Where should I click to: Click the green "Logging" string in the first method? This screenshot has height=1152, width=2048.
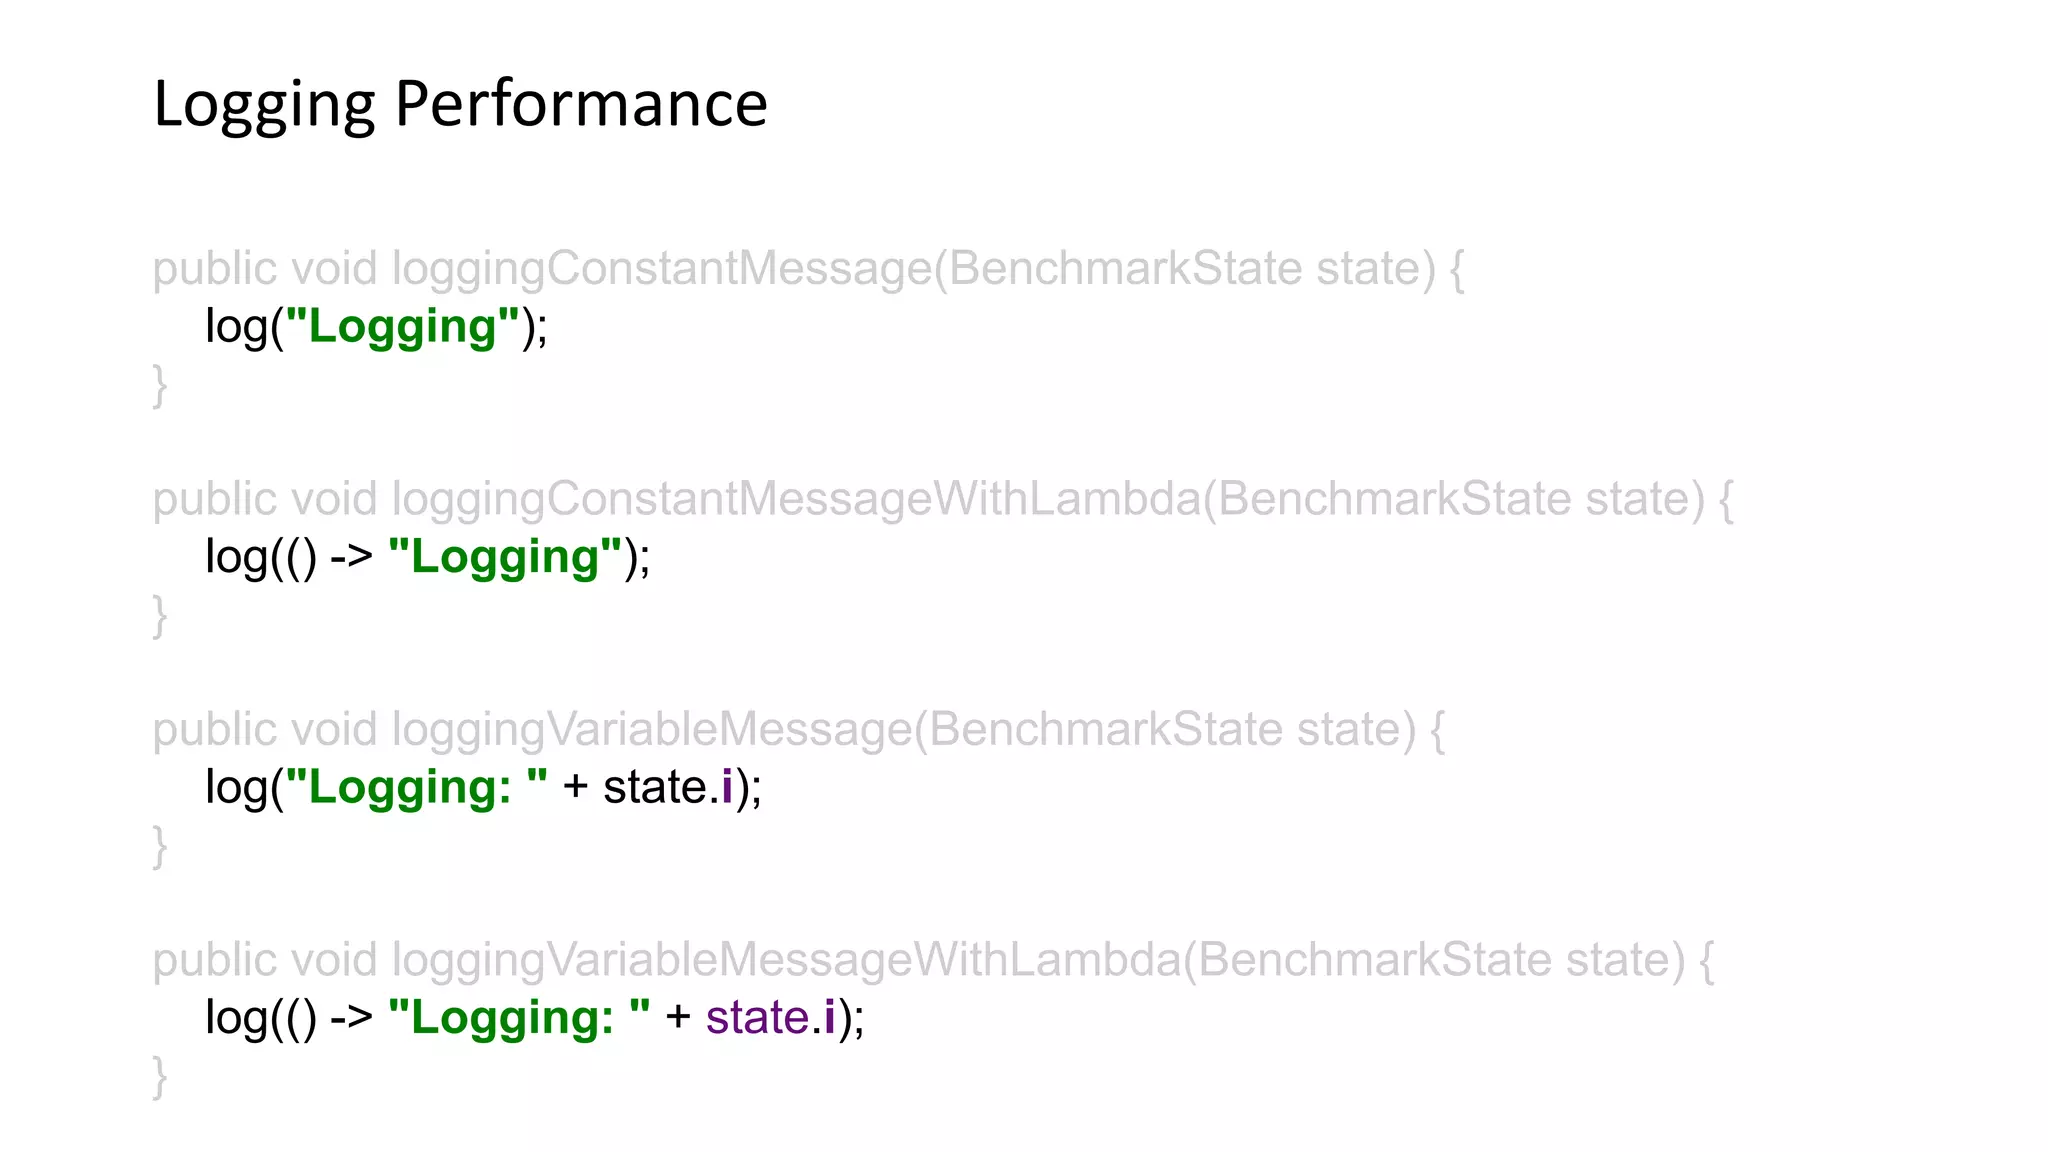pyautogui.click(x=403, y=327)
